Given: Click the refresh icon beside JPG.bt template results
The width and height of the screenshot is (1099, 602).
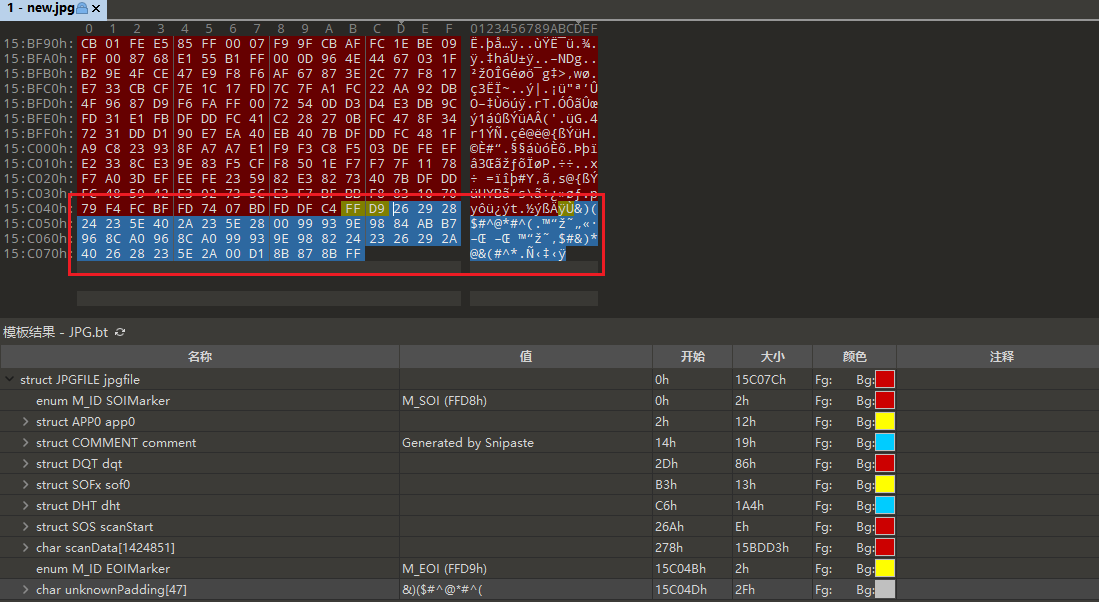Looking at the screenshot, I should pyautogui.click(x=121, y=332).
